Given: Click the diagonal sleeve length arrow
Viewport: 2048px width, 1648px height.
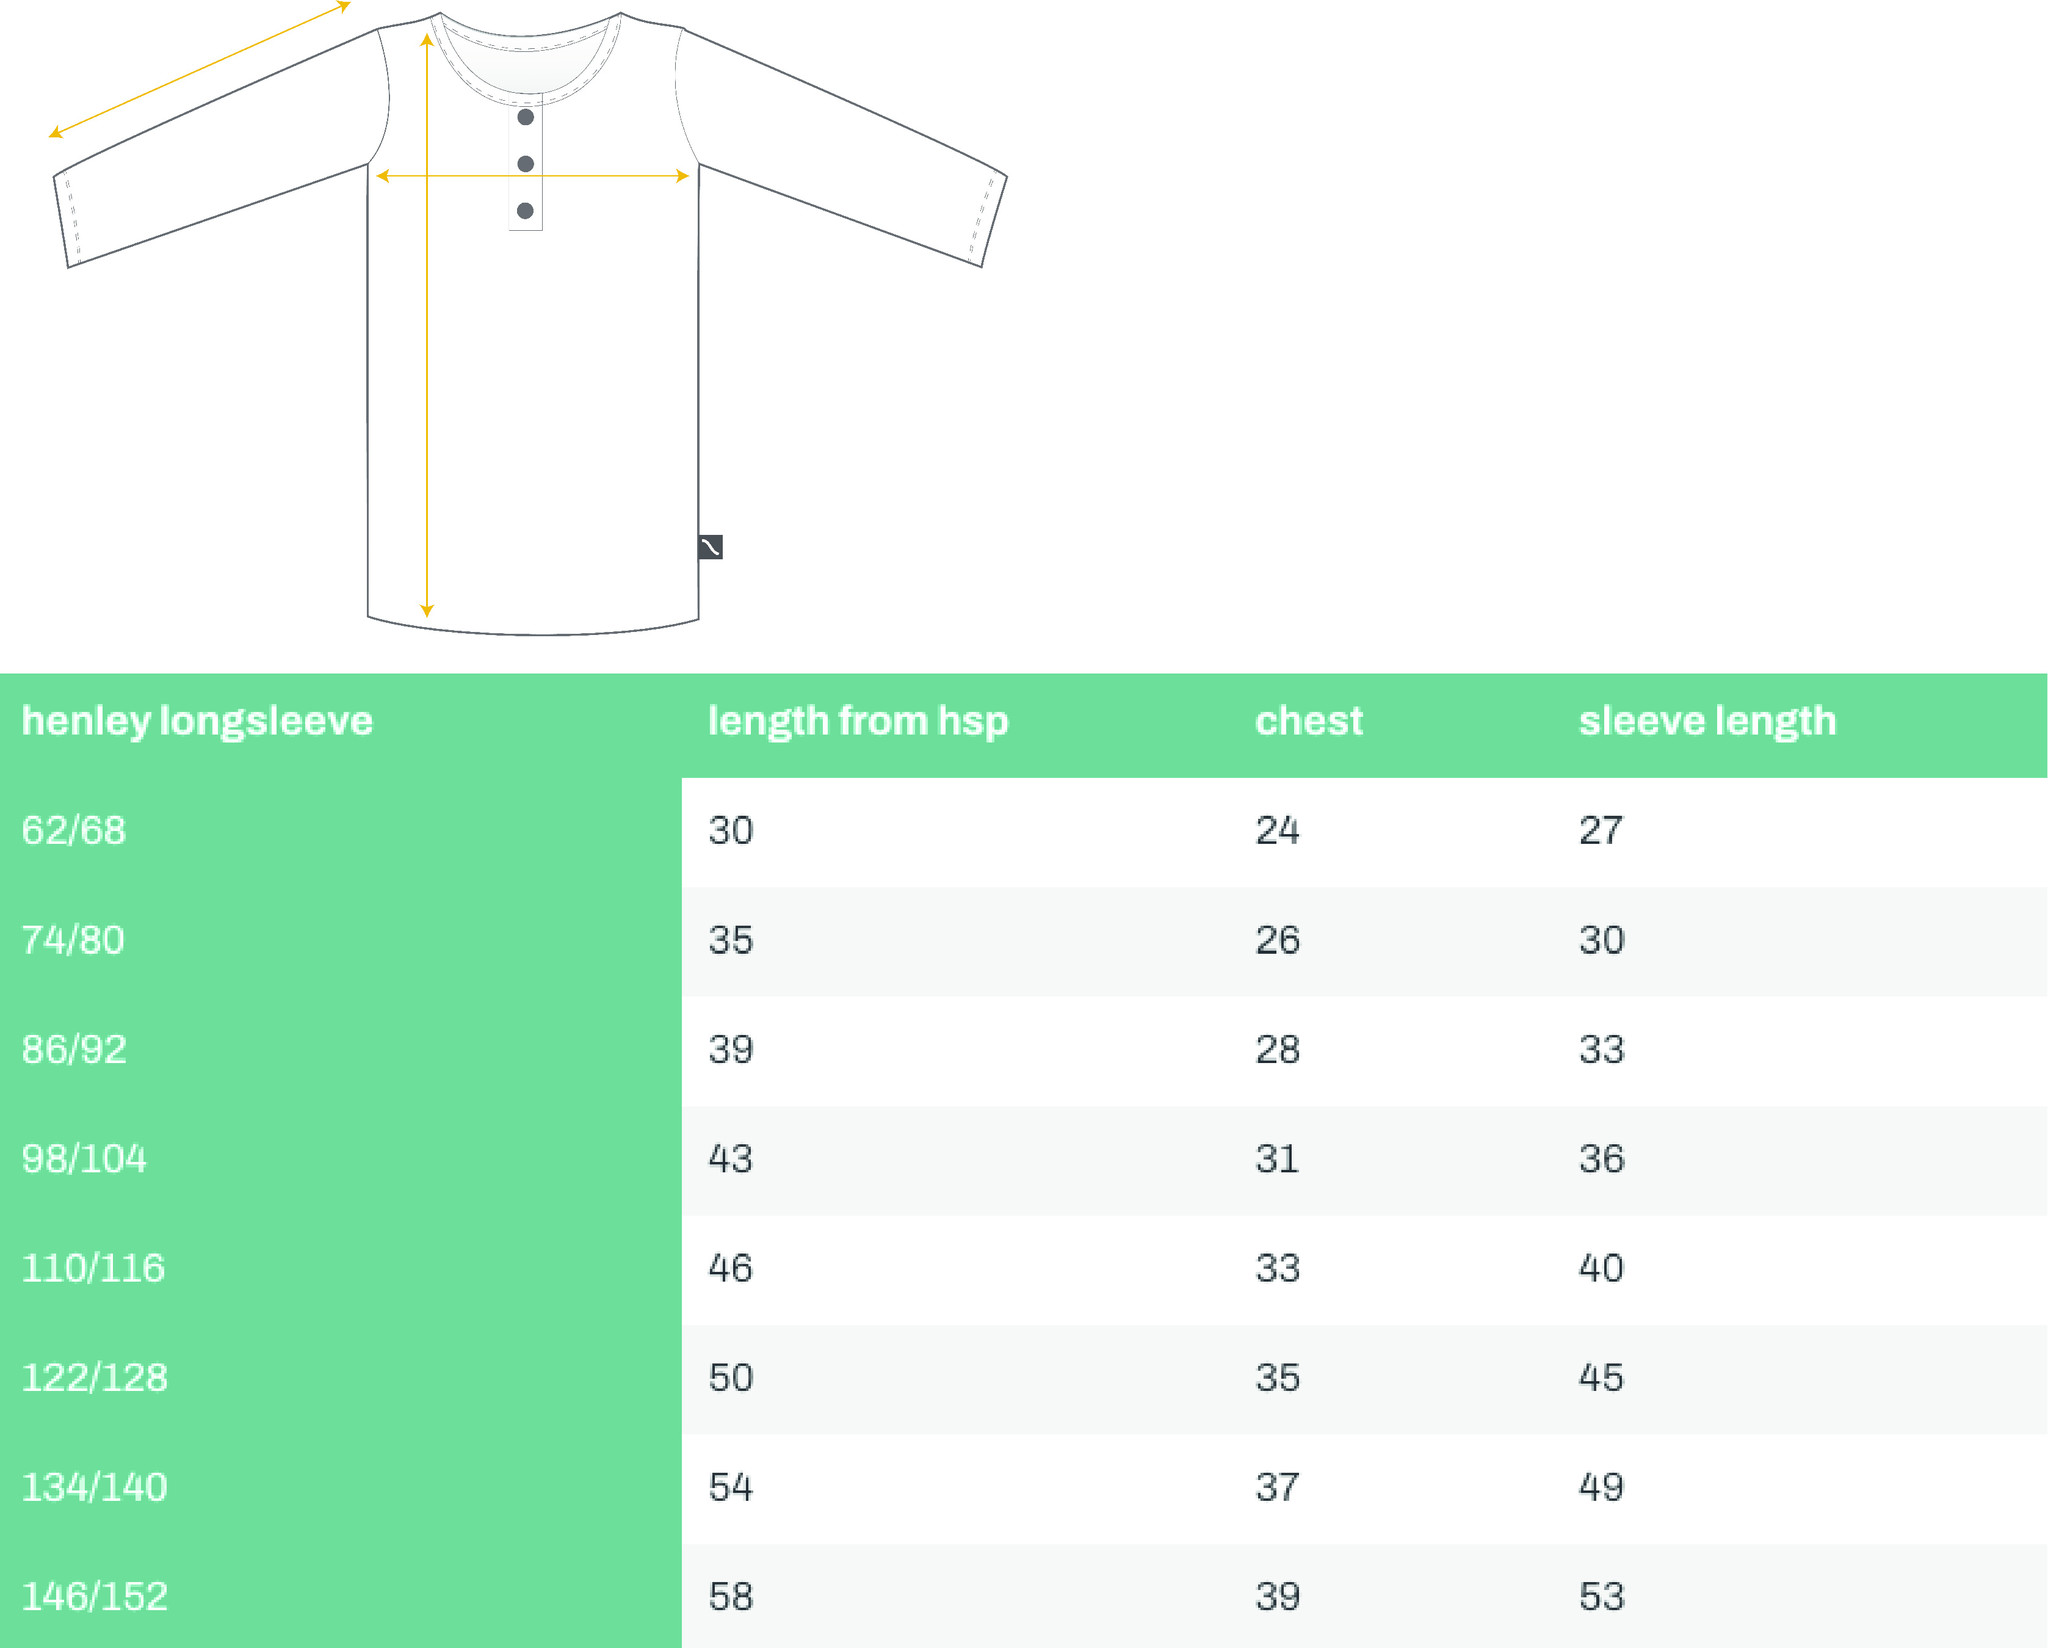Looking at the screenshot, I should point(200,69).
